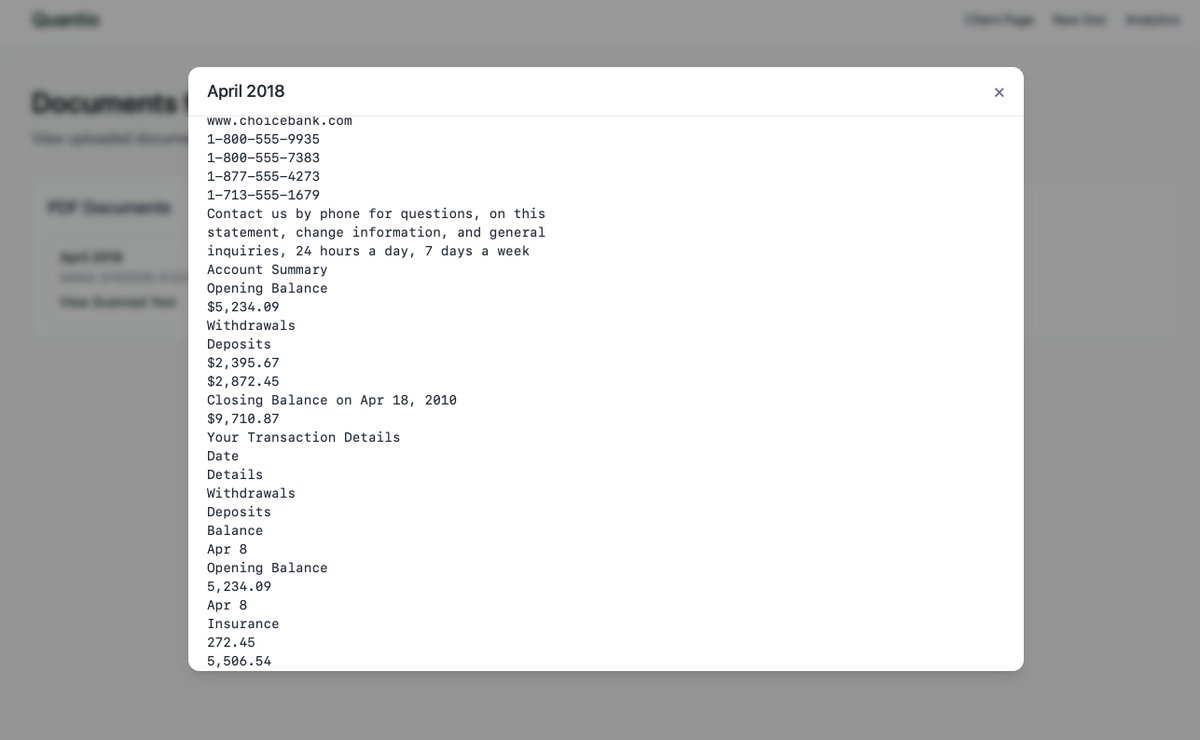The height and width of the screenshot is (740, 1200).
Task: Click the Quantio logo in header
Action: 66,20
